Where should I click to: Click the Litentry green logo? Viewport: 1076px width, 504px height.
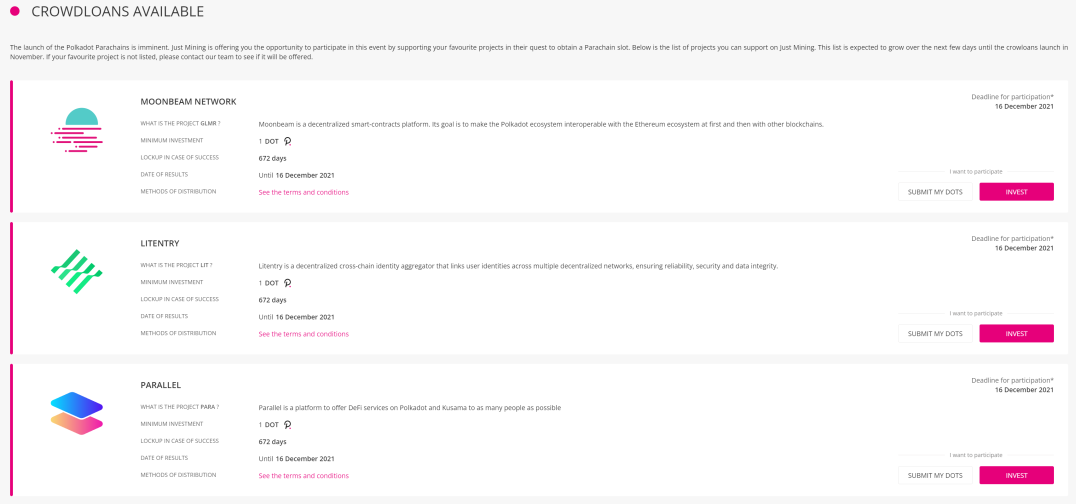(x=76, y=272)
